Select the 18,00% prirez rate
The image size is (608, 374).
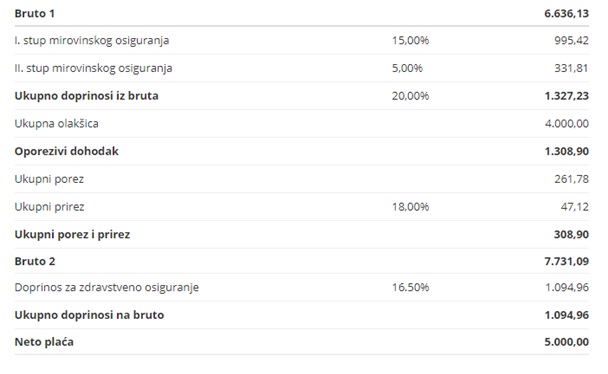point(410,207)
